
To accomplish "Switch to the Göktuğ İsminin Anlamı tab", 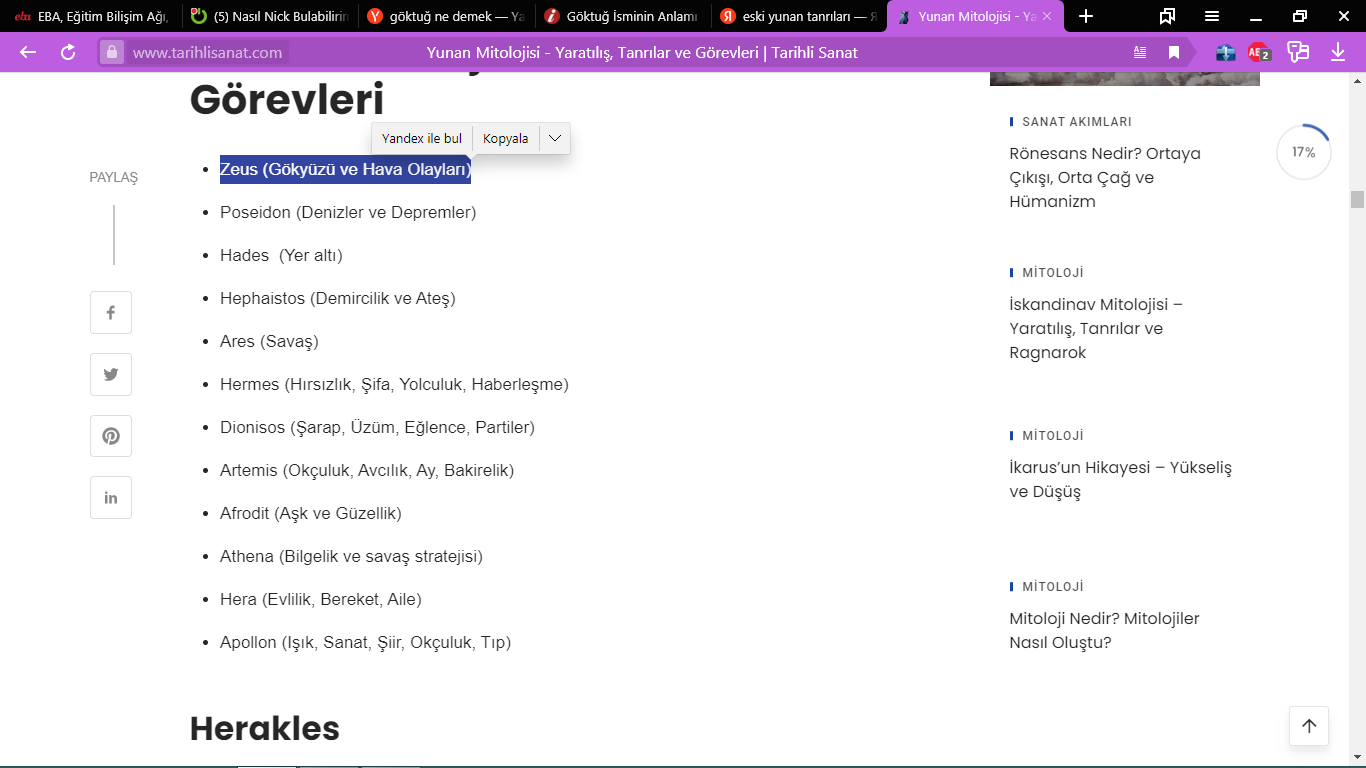I will coord(623,16).
